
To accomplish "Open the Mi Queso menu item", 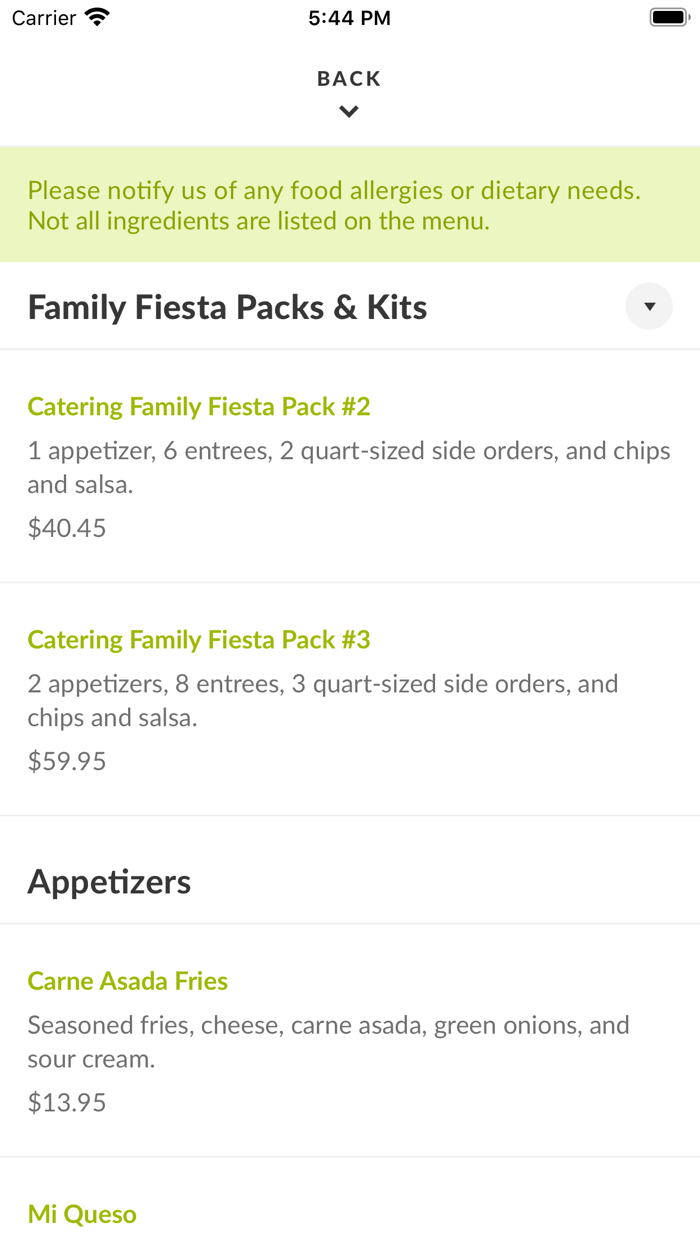I will coord(82,1214).
